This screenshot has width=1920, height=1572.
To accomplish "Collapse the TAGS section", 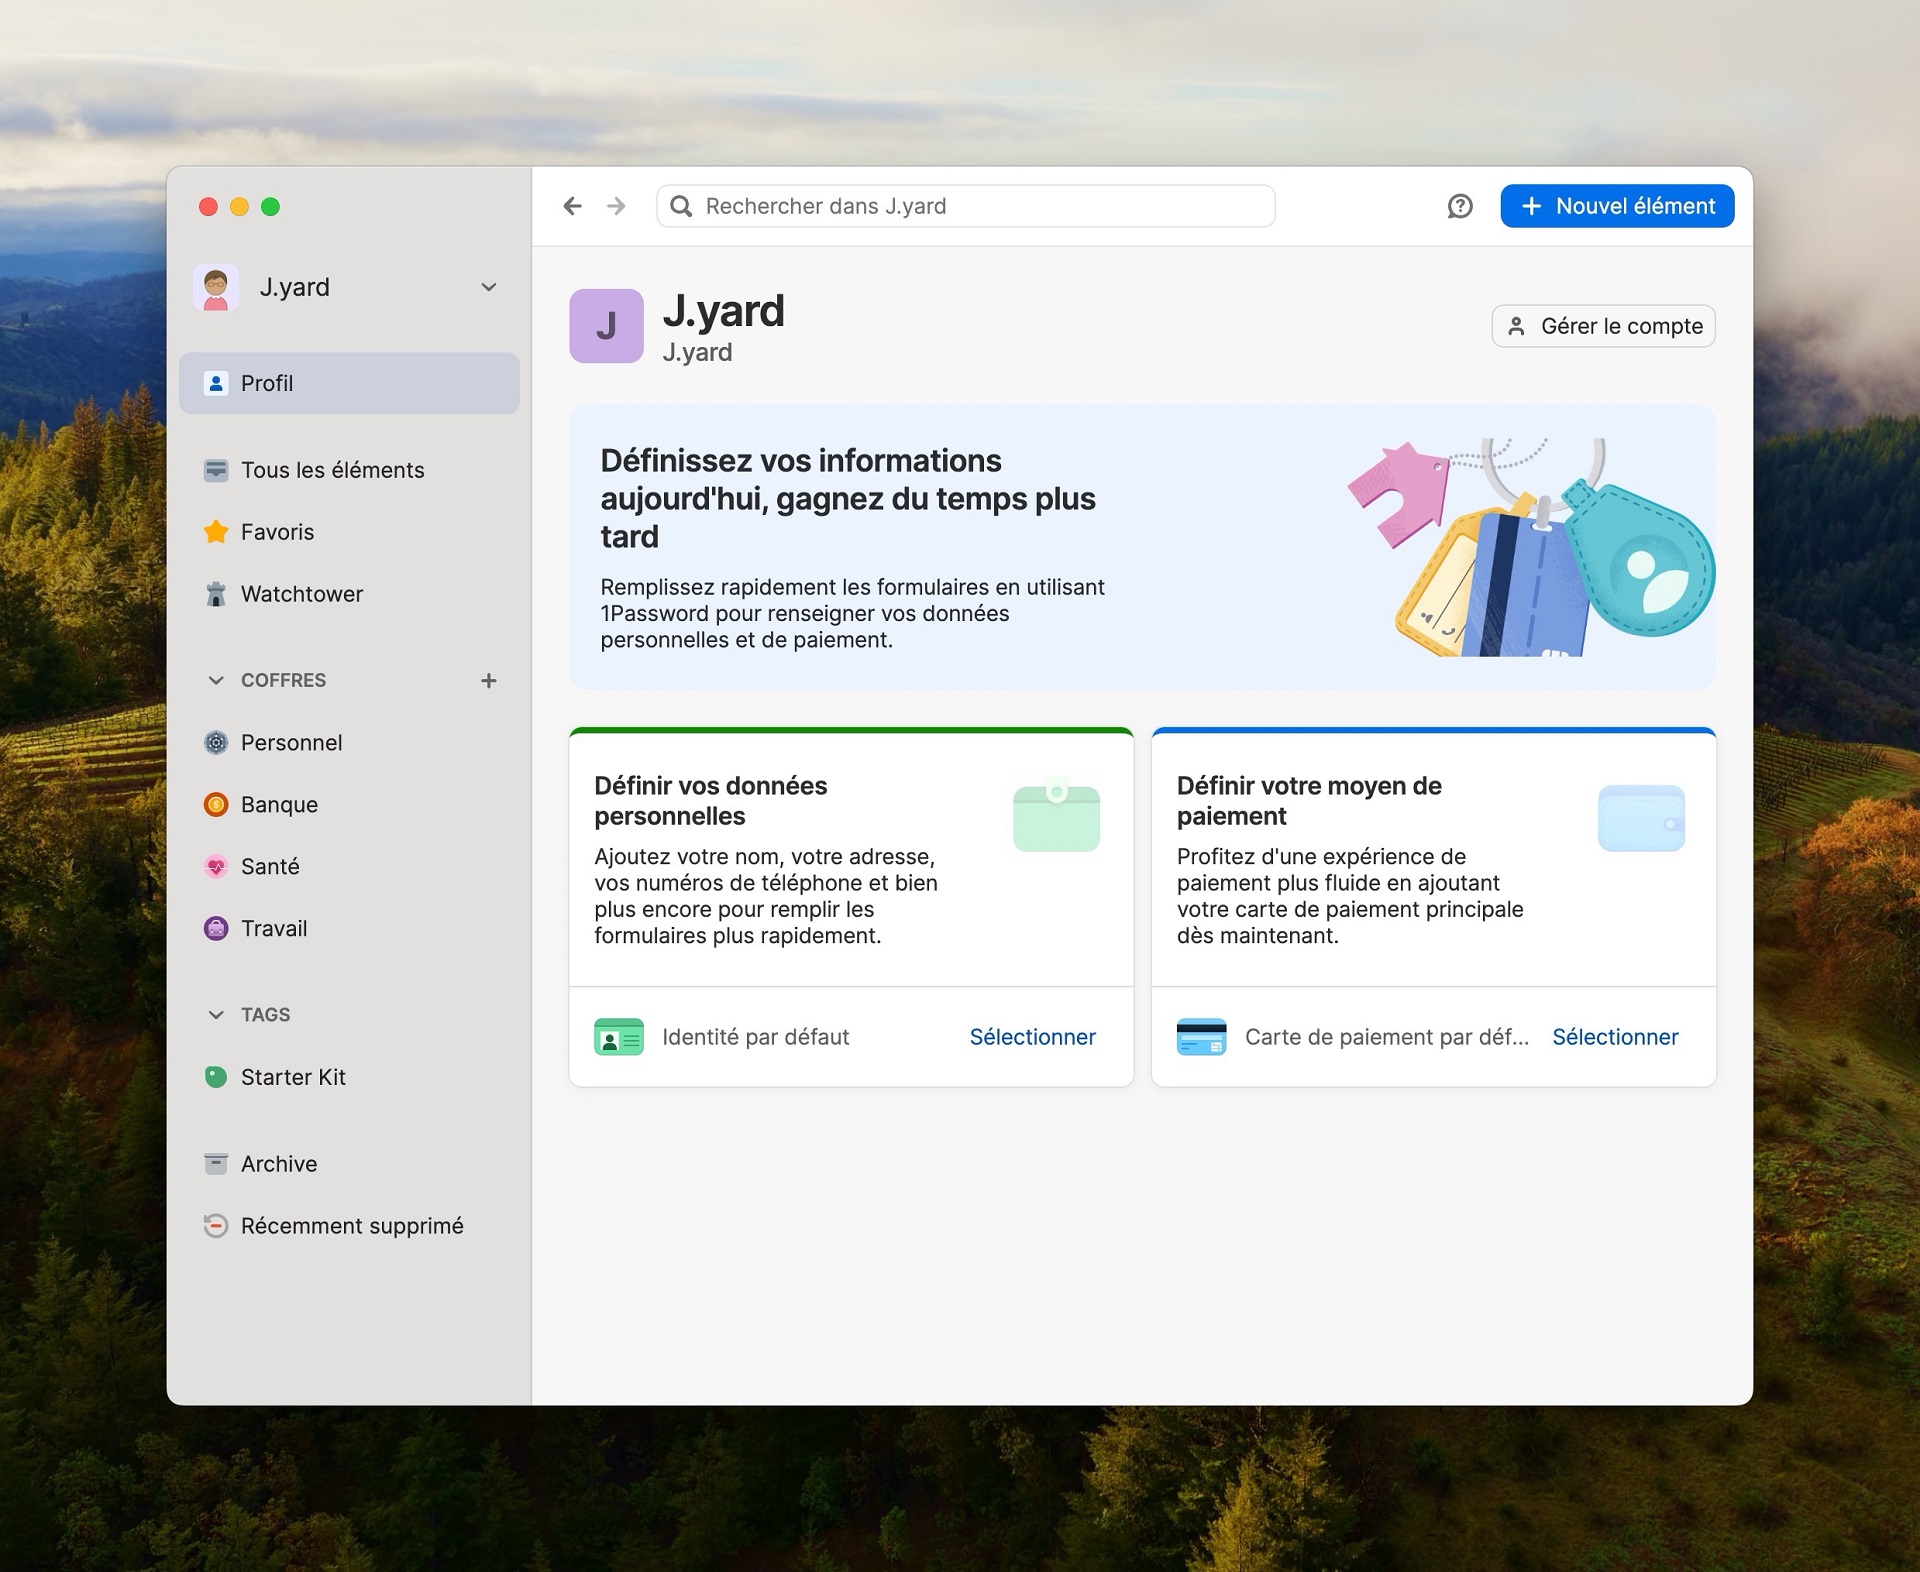I will coord(216,1015).
